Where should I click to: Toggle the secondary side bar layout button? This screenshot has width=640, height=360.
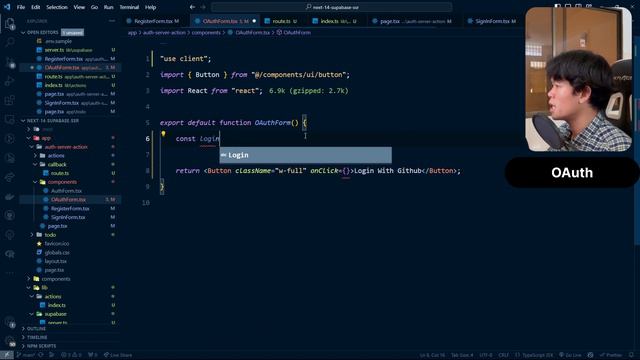click(x=578, y=6)
